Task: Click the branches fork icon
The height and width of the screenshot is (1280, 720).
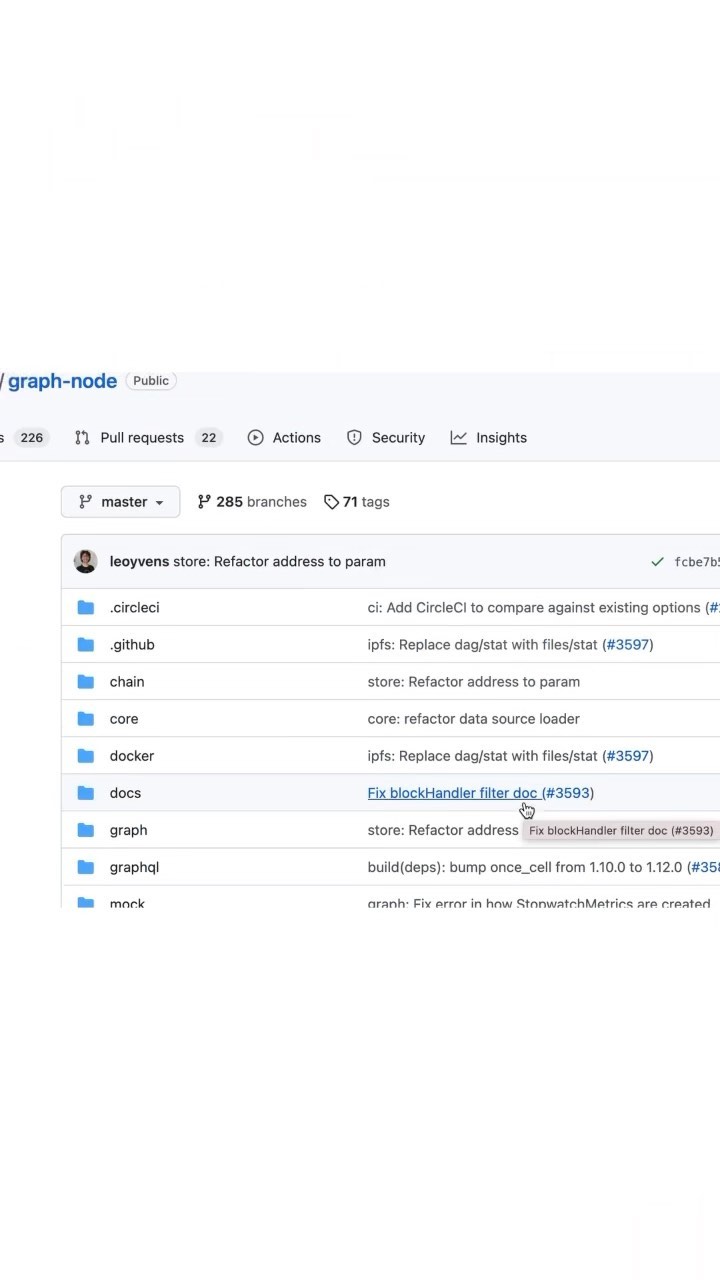Action: (204, 502)
